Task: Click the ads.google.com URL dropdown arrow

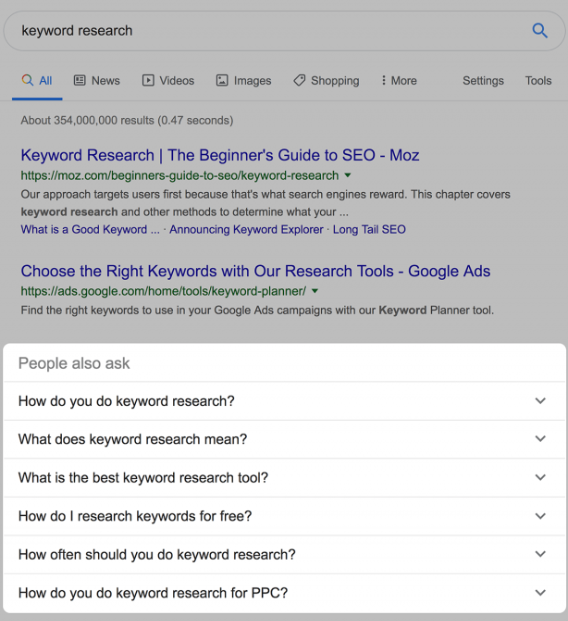Action: 315,291
